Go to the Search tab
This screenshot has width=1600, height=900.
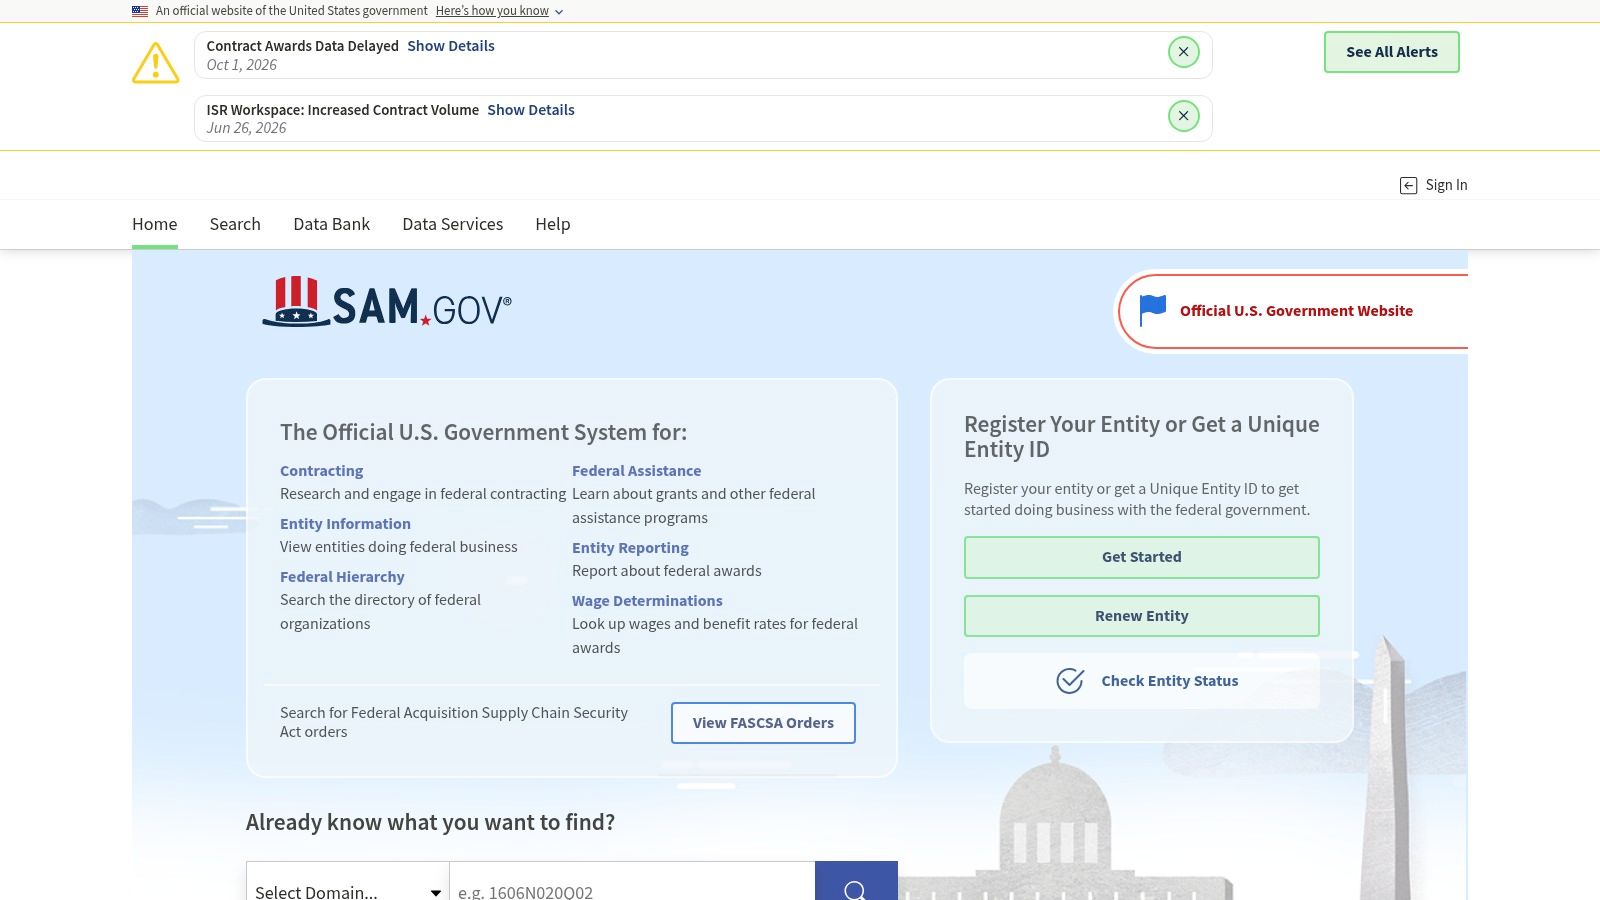(235, 224)
